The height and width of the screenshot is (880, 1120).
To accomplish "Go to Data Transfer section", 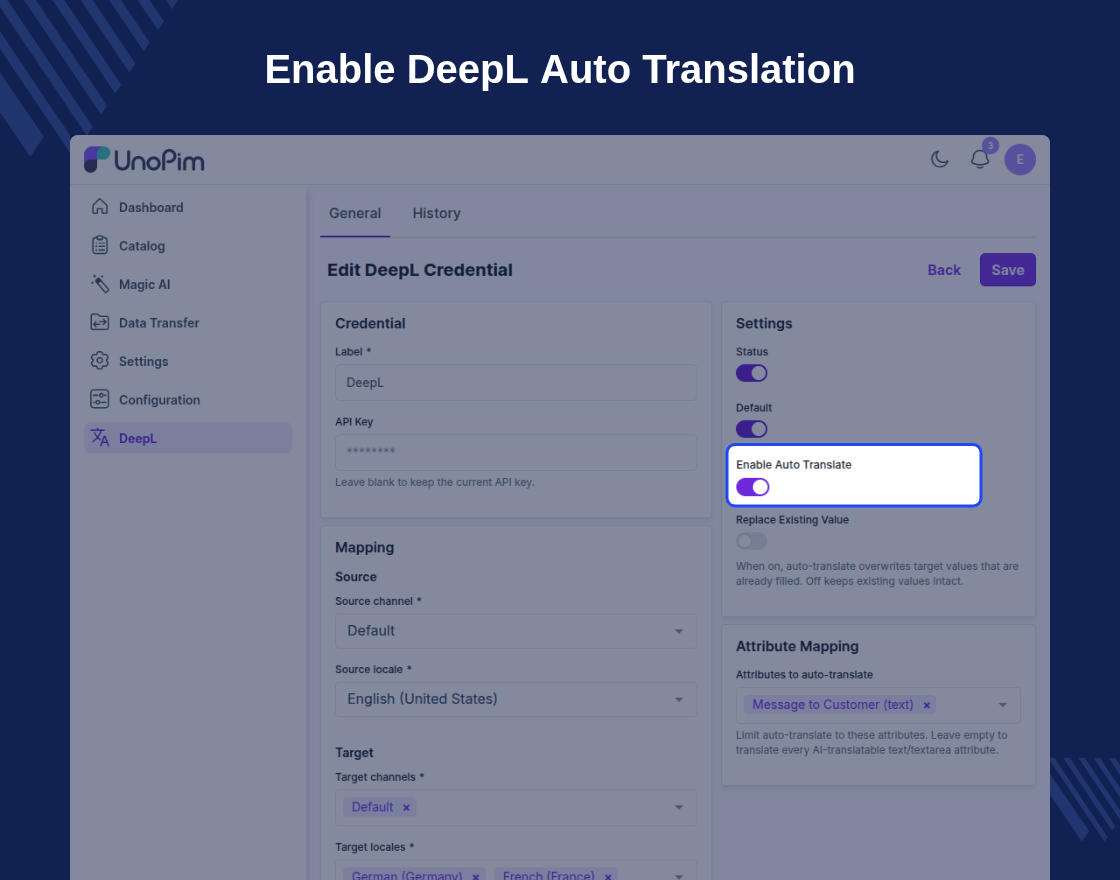I will click(188, 323).
